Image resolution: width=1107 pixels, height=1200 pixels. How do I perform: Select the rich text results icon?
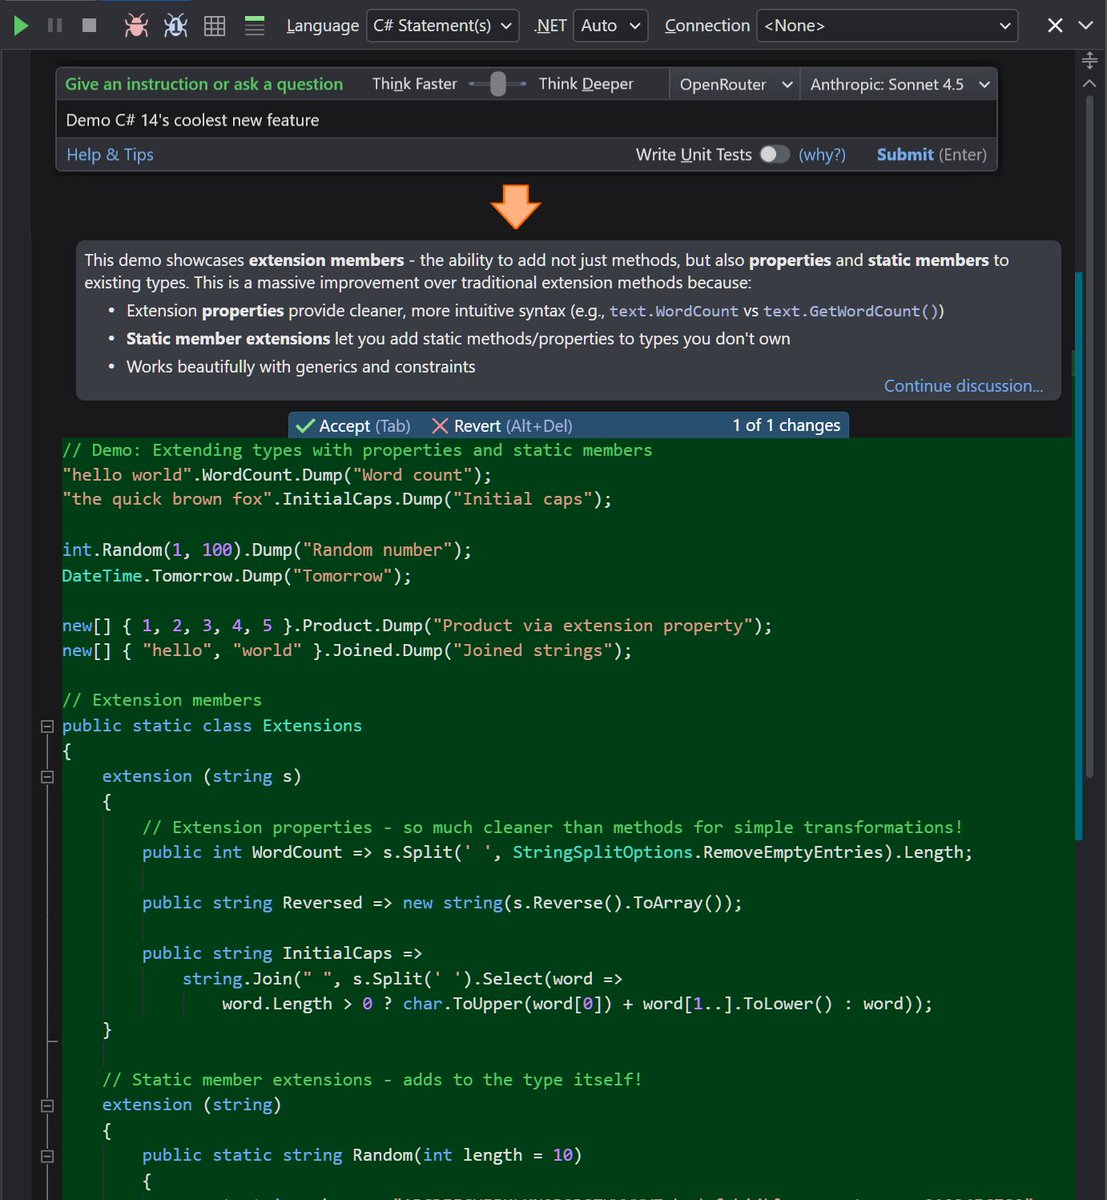[254, 25]
